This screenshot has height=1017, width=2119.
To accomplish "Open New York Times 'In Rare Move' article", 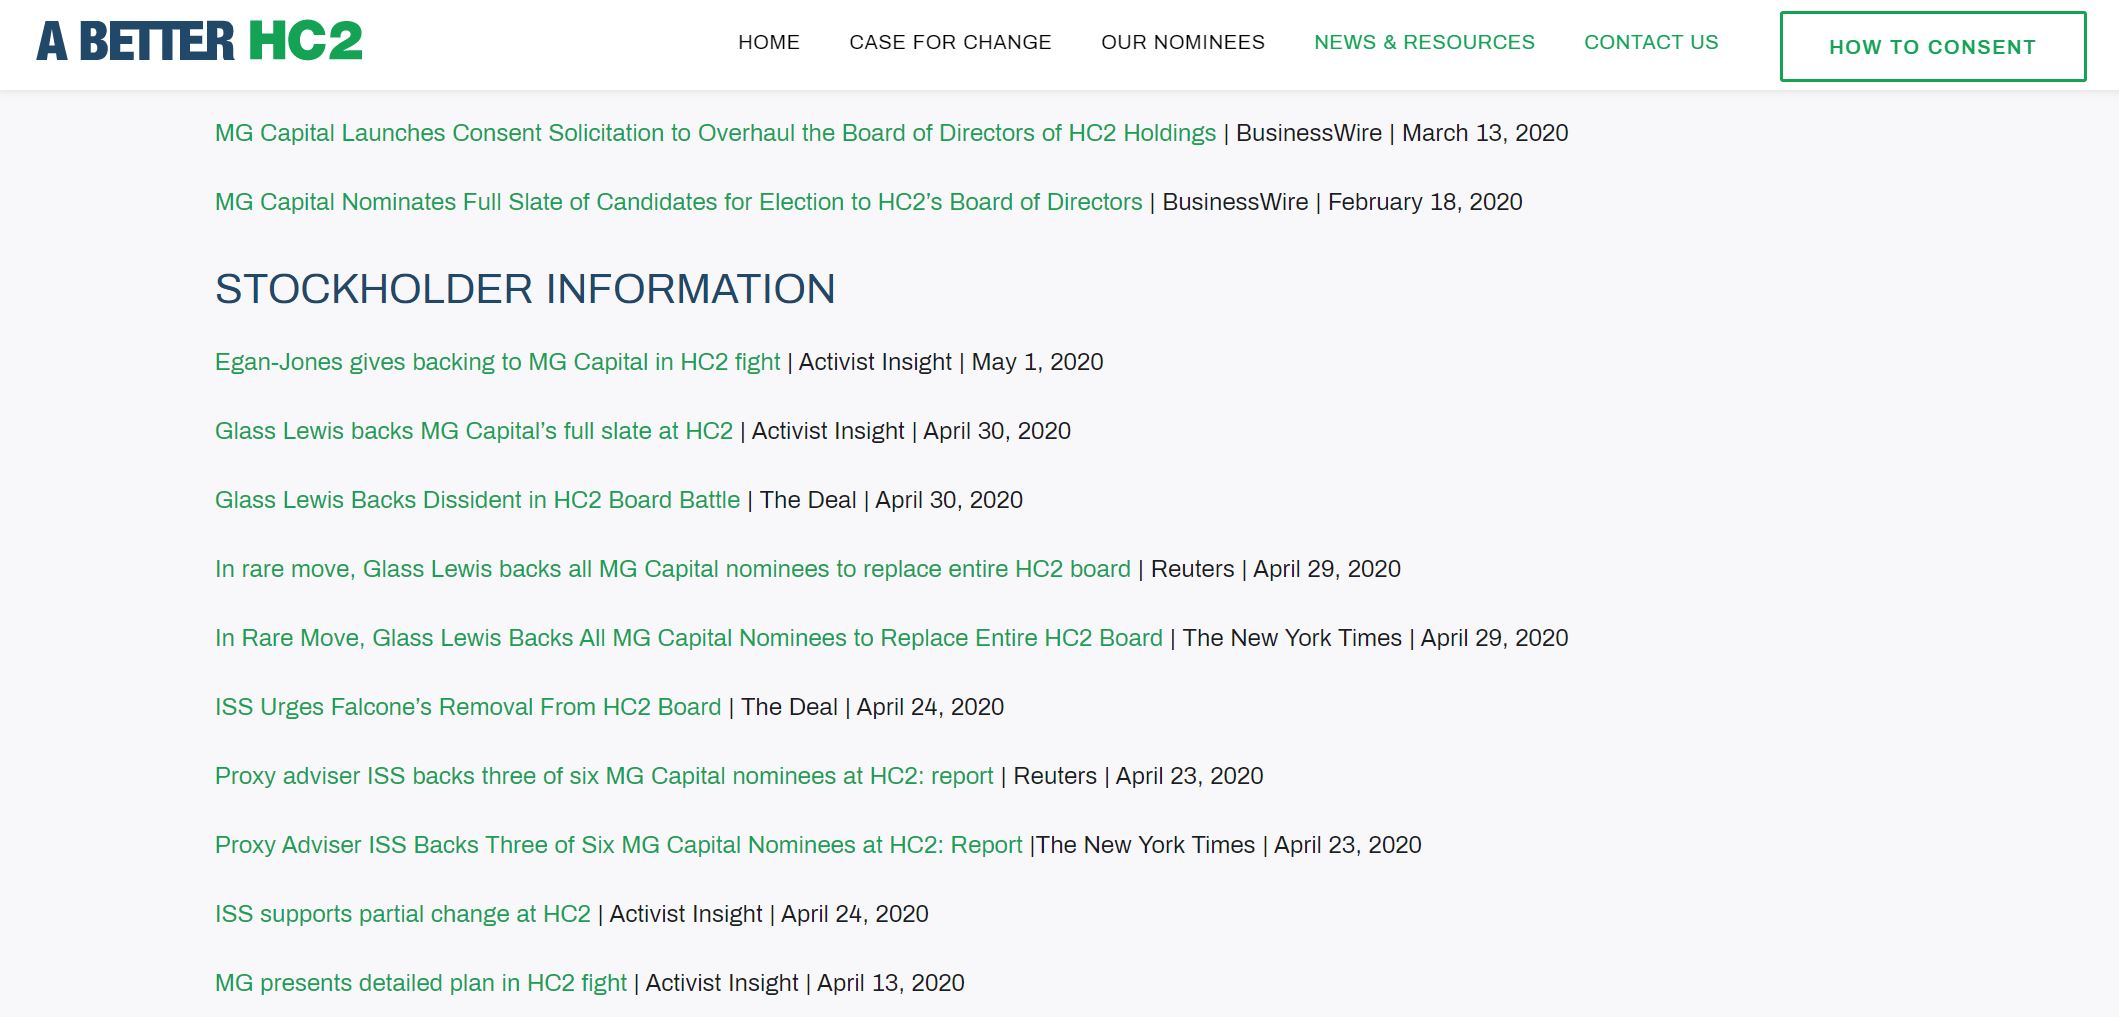I will coord(688,638).
